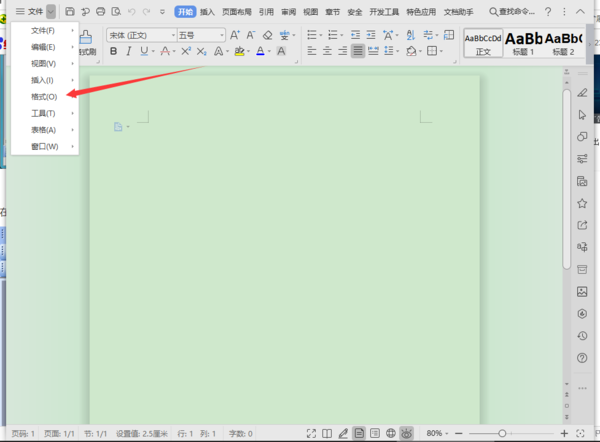Click the zoom slider handle
This screenshot has height=442, width=600.
coord(502,433)
